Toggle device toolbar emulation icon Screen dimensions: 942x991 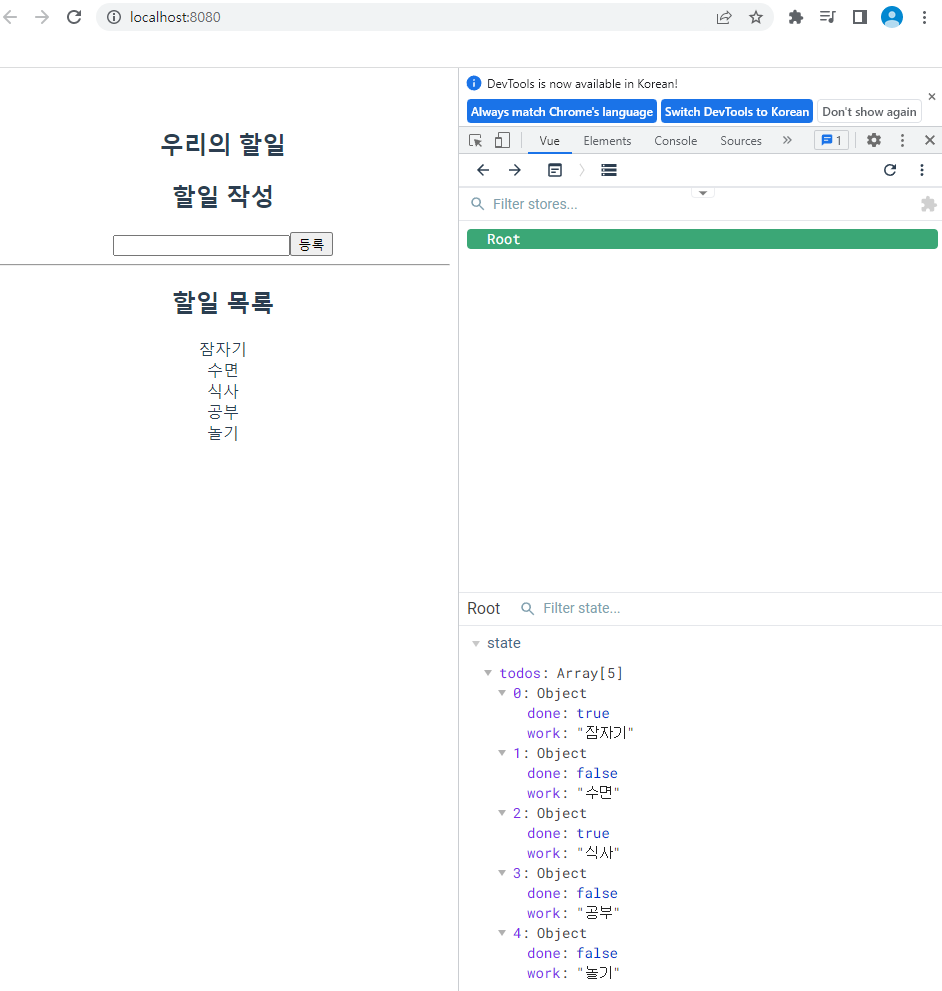click(502, 140)
